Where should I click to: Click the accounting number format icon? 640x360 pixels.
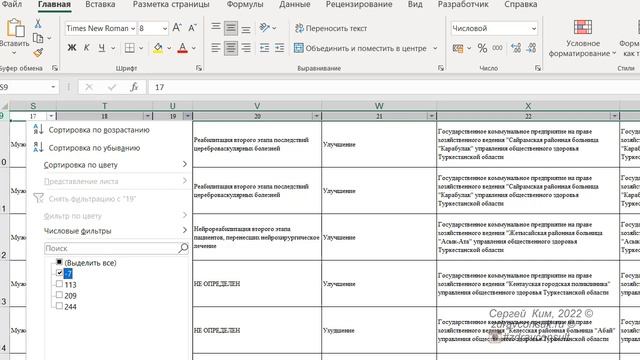pyautogui.click(x=458, y=48)
